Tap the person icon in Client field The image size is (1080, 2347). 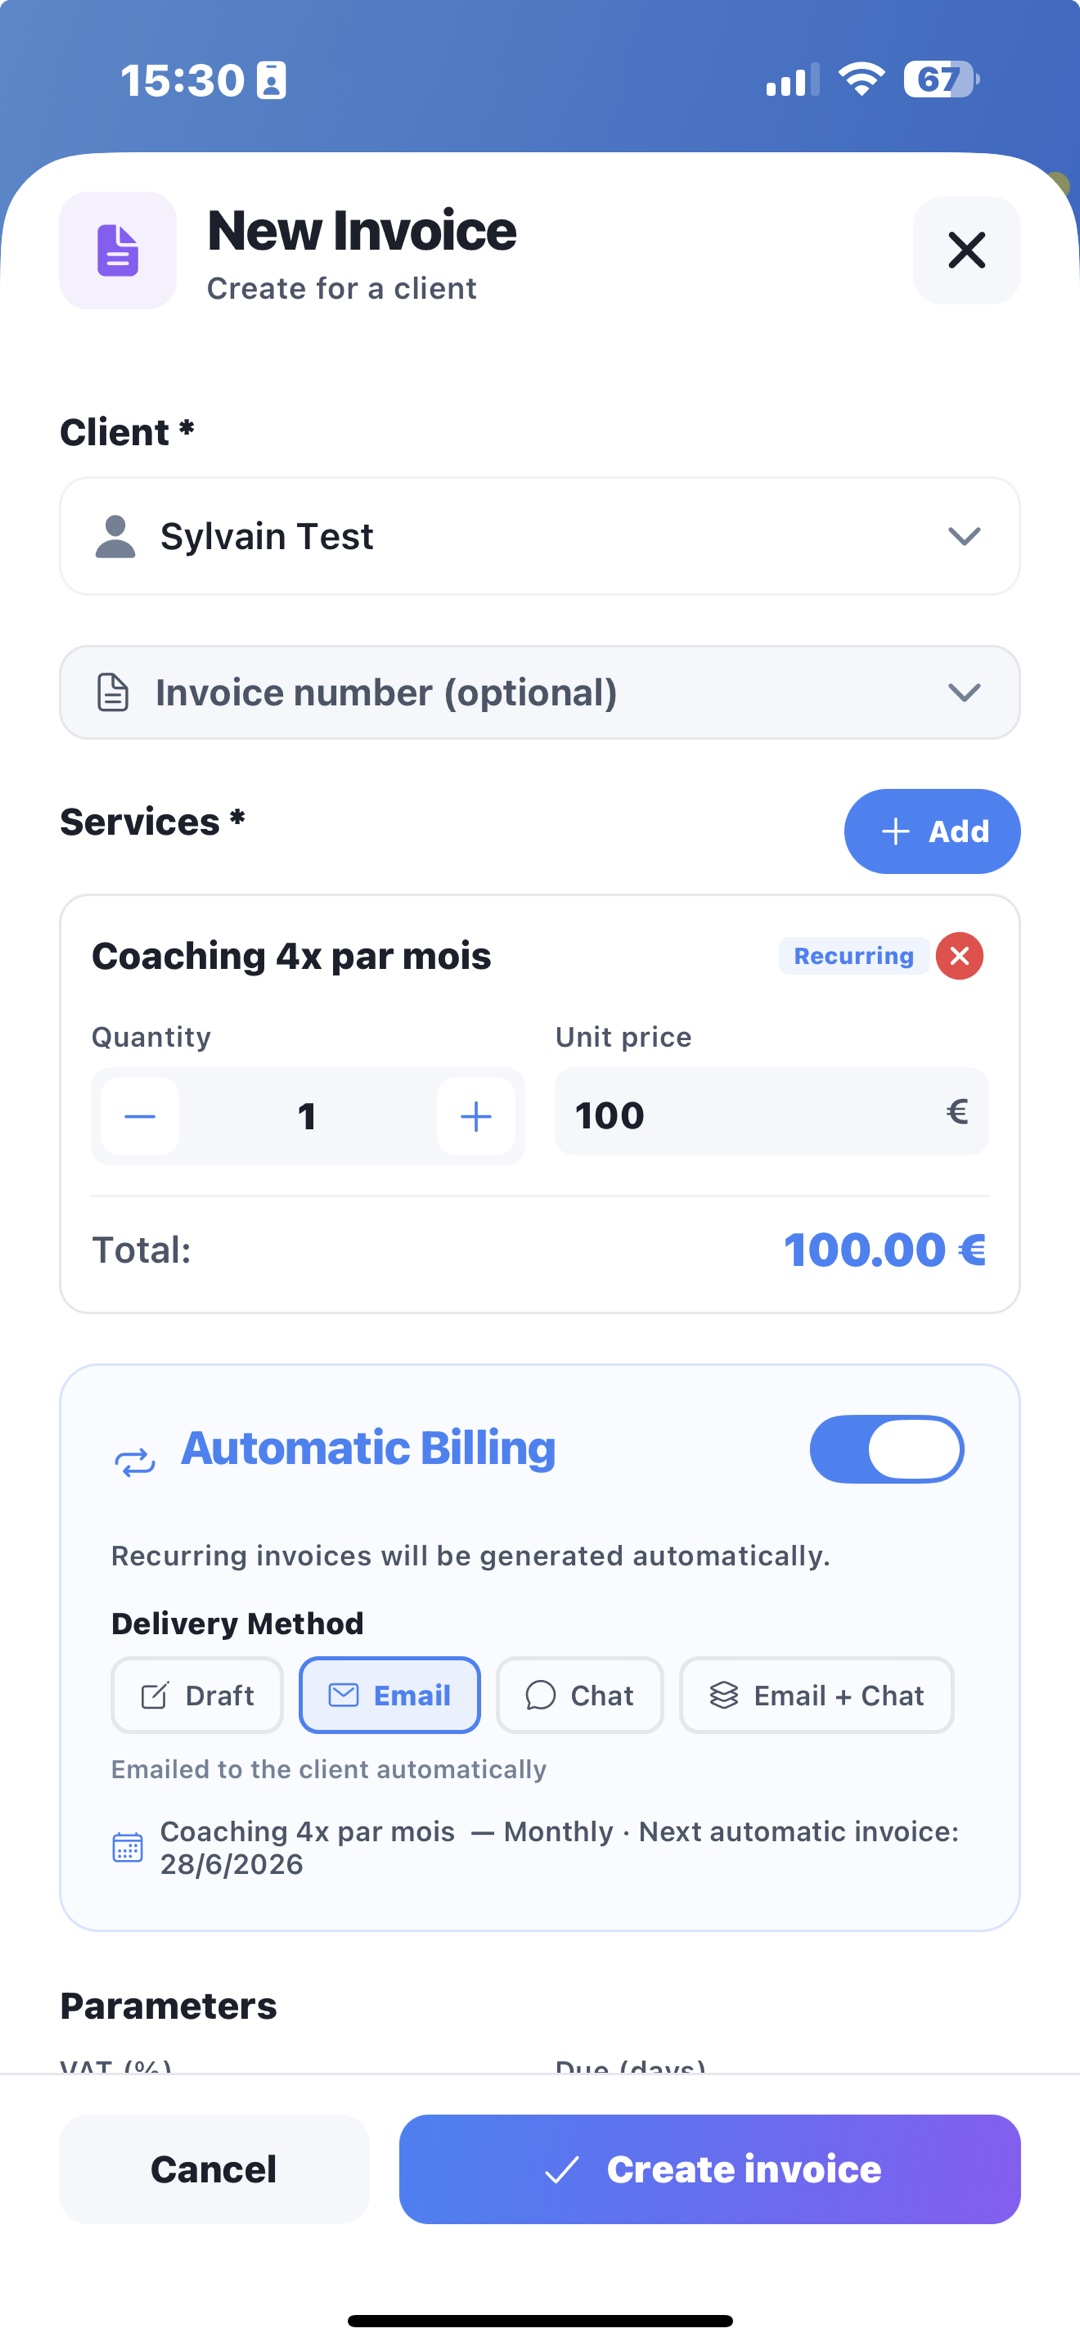point(115,537)
